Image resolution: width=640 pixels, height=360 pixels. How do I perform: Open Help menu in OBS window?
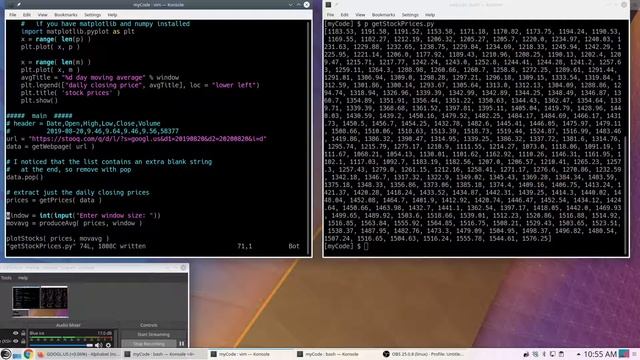click(23, 278)
